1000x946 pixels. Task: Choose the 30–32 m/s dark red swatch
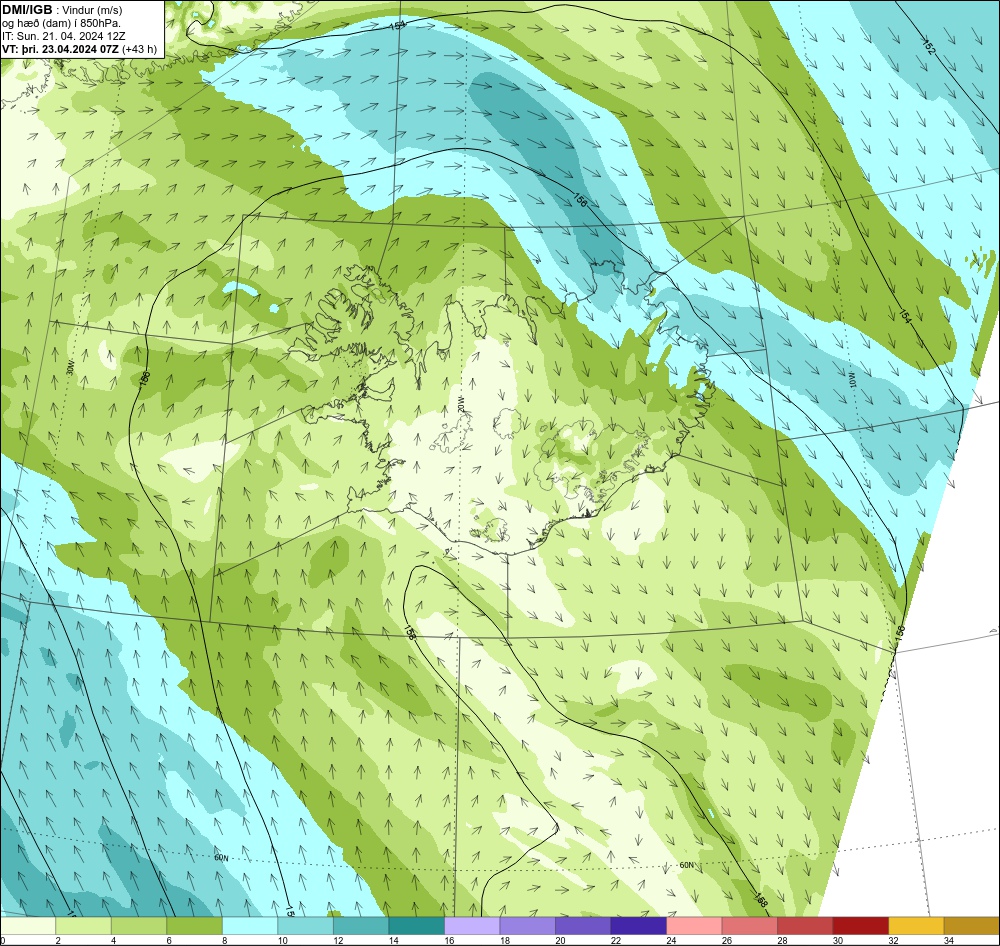coord(860,926)
